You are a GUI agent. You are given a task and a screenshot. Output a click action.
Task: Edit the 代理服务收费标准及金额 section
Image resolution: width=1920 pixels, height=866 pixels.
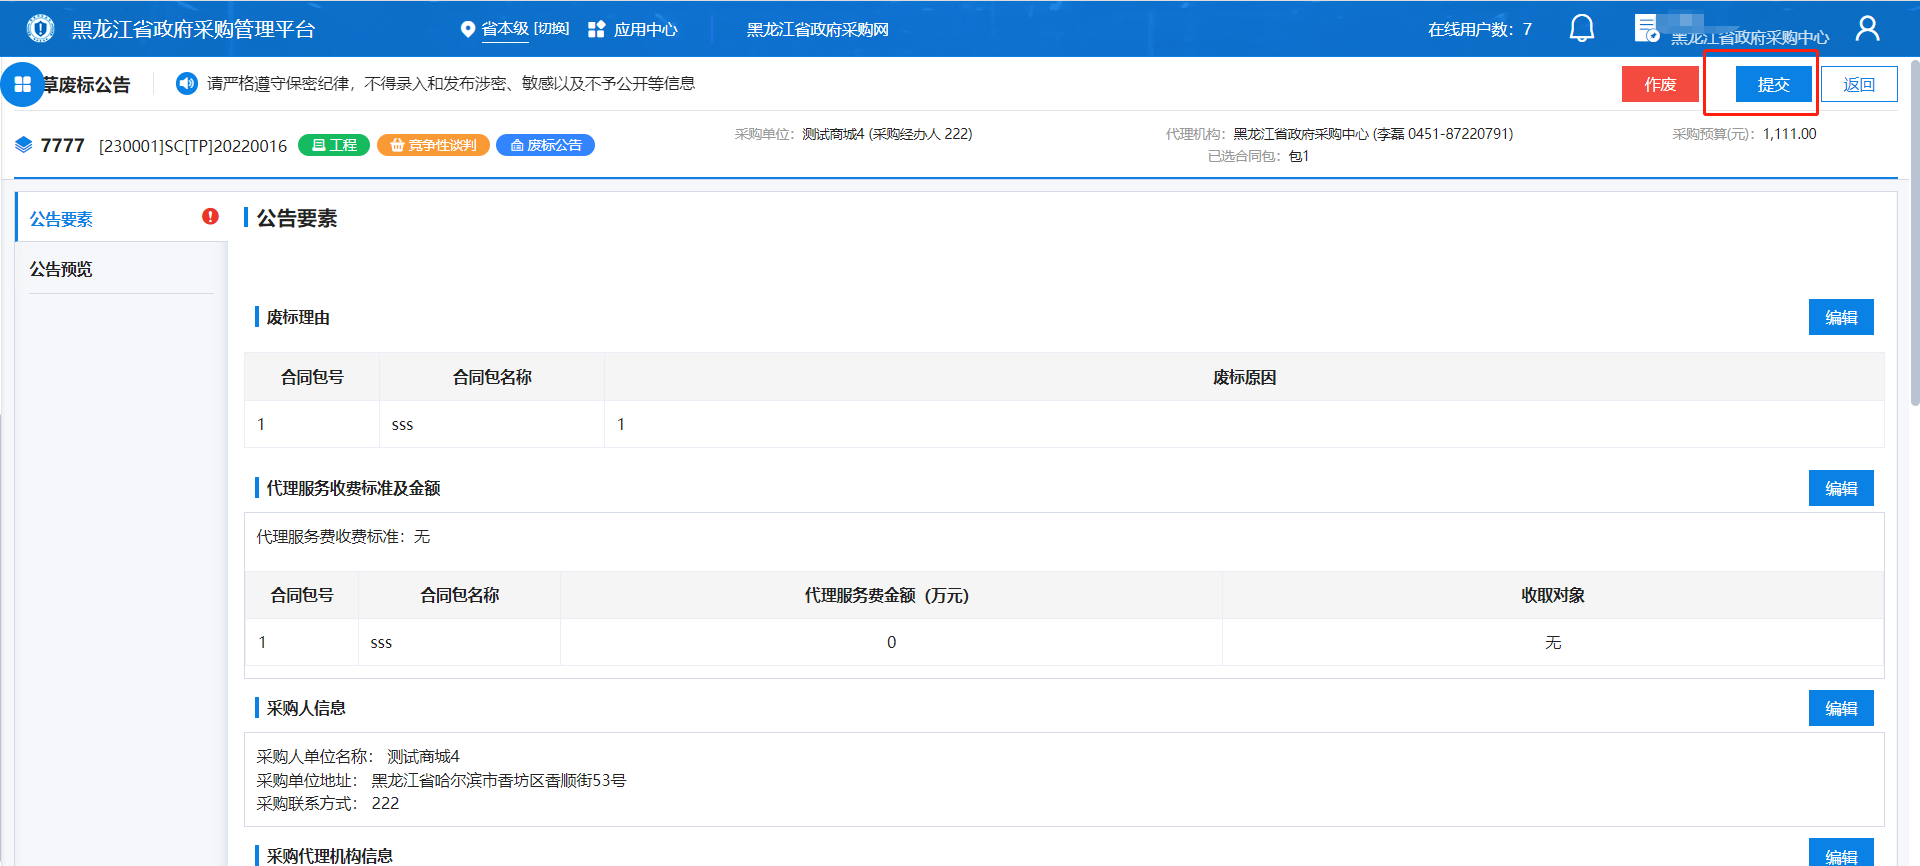[x=1841, y=488]
